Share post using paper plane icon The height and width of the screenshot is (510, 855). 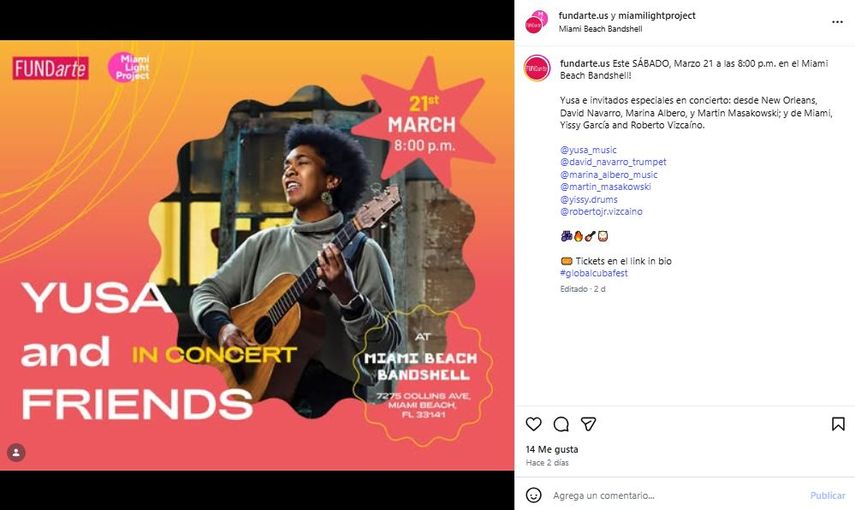click(x=588, y=424)
